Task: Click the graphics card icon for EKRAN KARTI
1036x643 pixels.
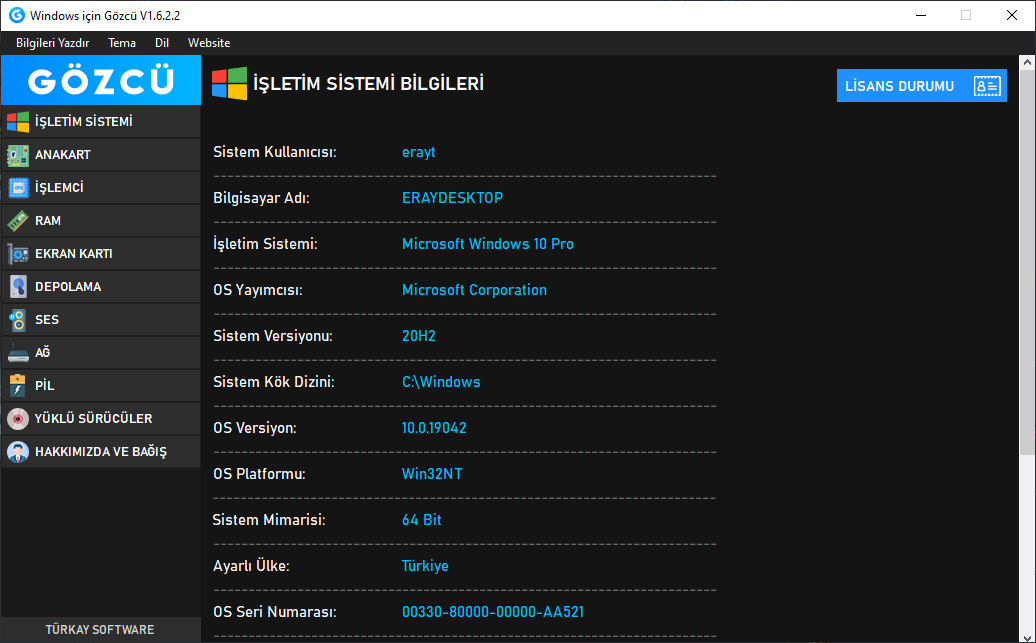Action: 18,254
